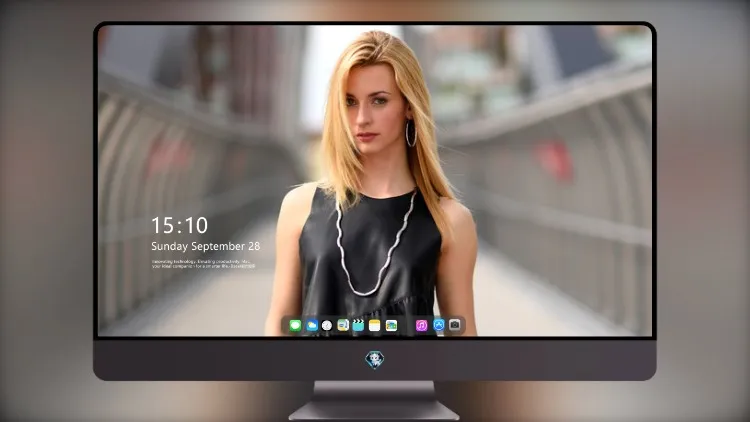Open the Camera app in dock
The height and width of the screenshot is (422, 750).
click(x=455, y=325)
